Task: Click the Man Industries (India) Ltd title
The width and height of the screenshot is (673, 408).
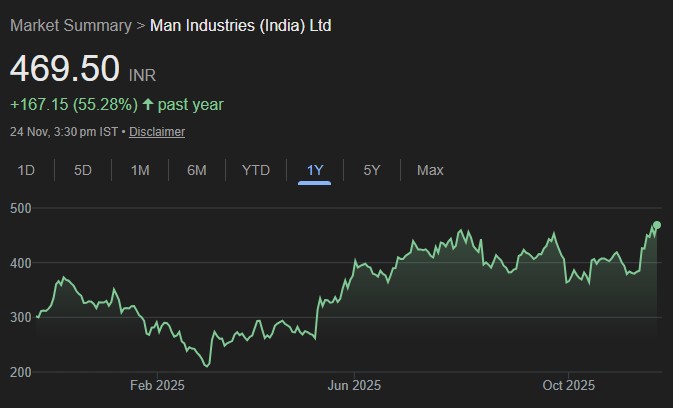Action: tap(240, 25)
